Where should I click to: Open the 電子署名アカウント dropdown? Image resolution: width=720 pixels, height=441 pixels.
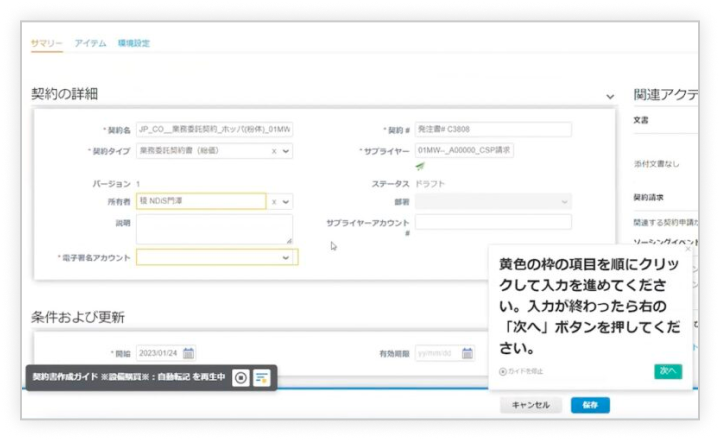pyautogui.click(x=288, y=257)
